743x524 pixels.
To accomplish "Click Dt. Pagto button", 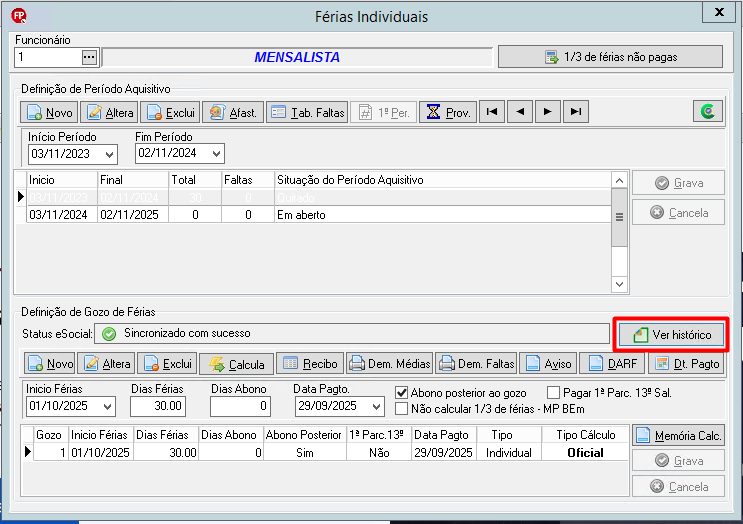I will 686,364.
